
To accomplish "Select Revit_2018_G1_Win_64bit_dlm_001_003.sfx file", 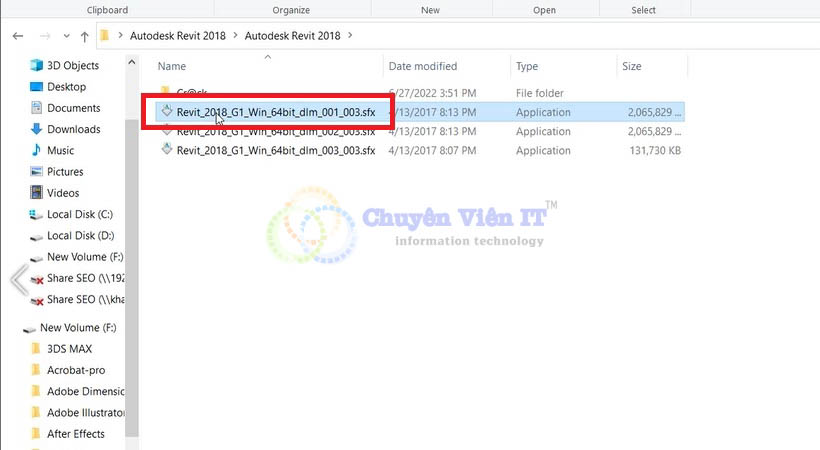I will tap(276, 112).
